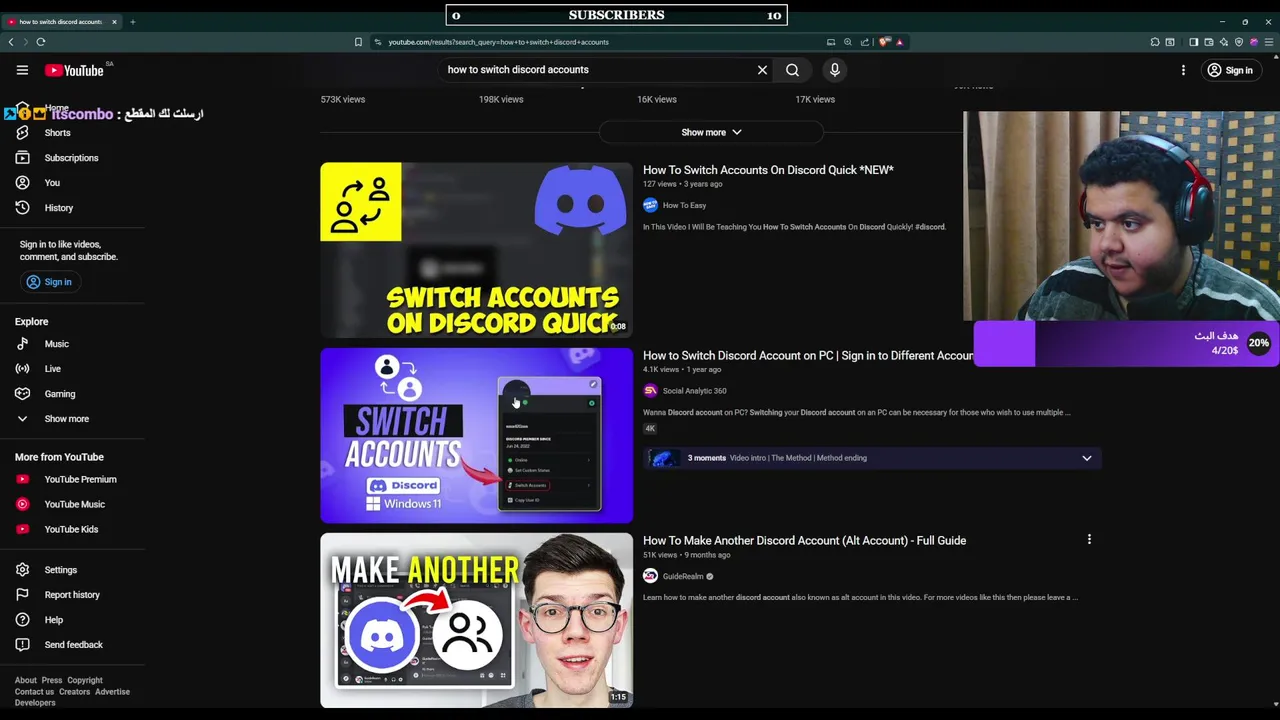The image size is (1280, 720).
Task: Open How To Make Another Discord Account title
Action: (x=804, y=541)
